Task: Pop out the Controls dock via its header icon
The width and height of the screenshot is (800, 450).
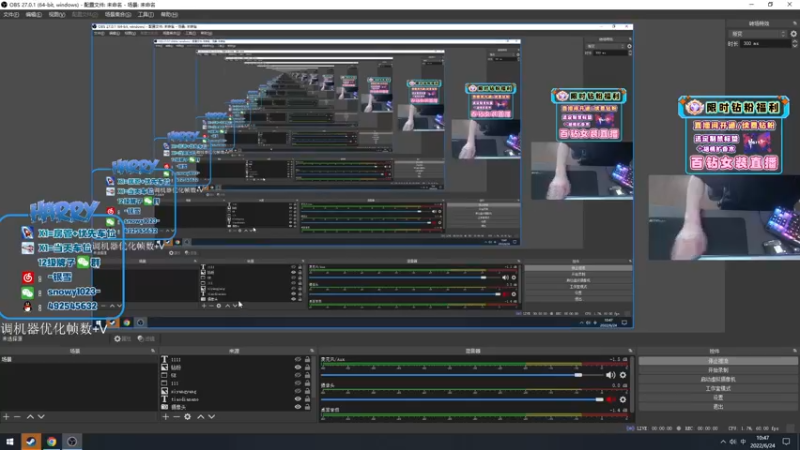Action: coord(795,351)
